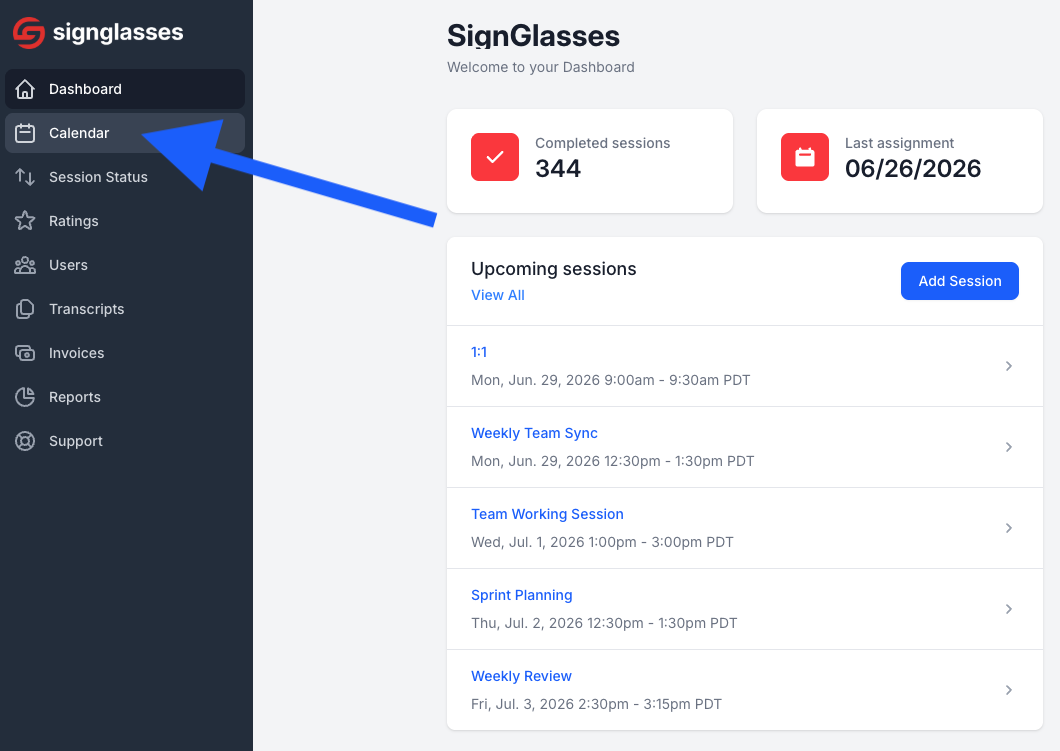
Task: Open the Calendar icon in sidebar
Action: (25, 133)
